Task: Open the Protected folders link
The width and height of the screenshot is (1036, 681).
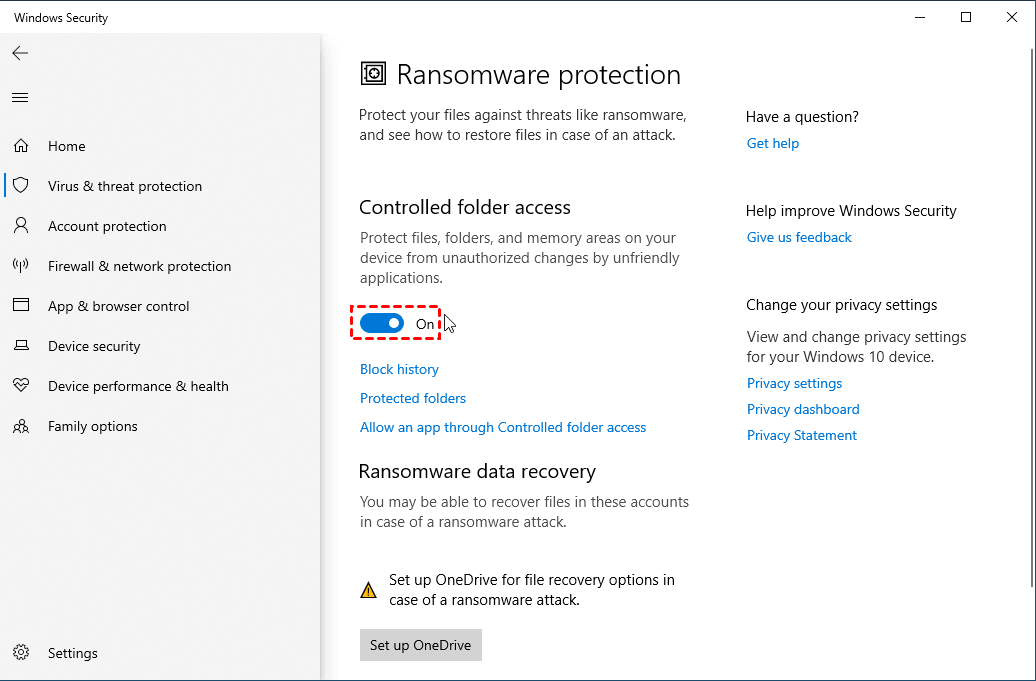Action: pos(413,398)
